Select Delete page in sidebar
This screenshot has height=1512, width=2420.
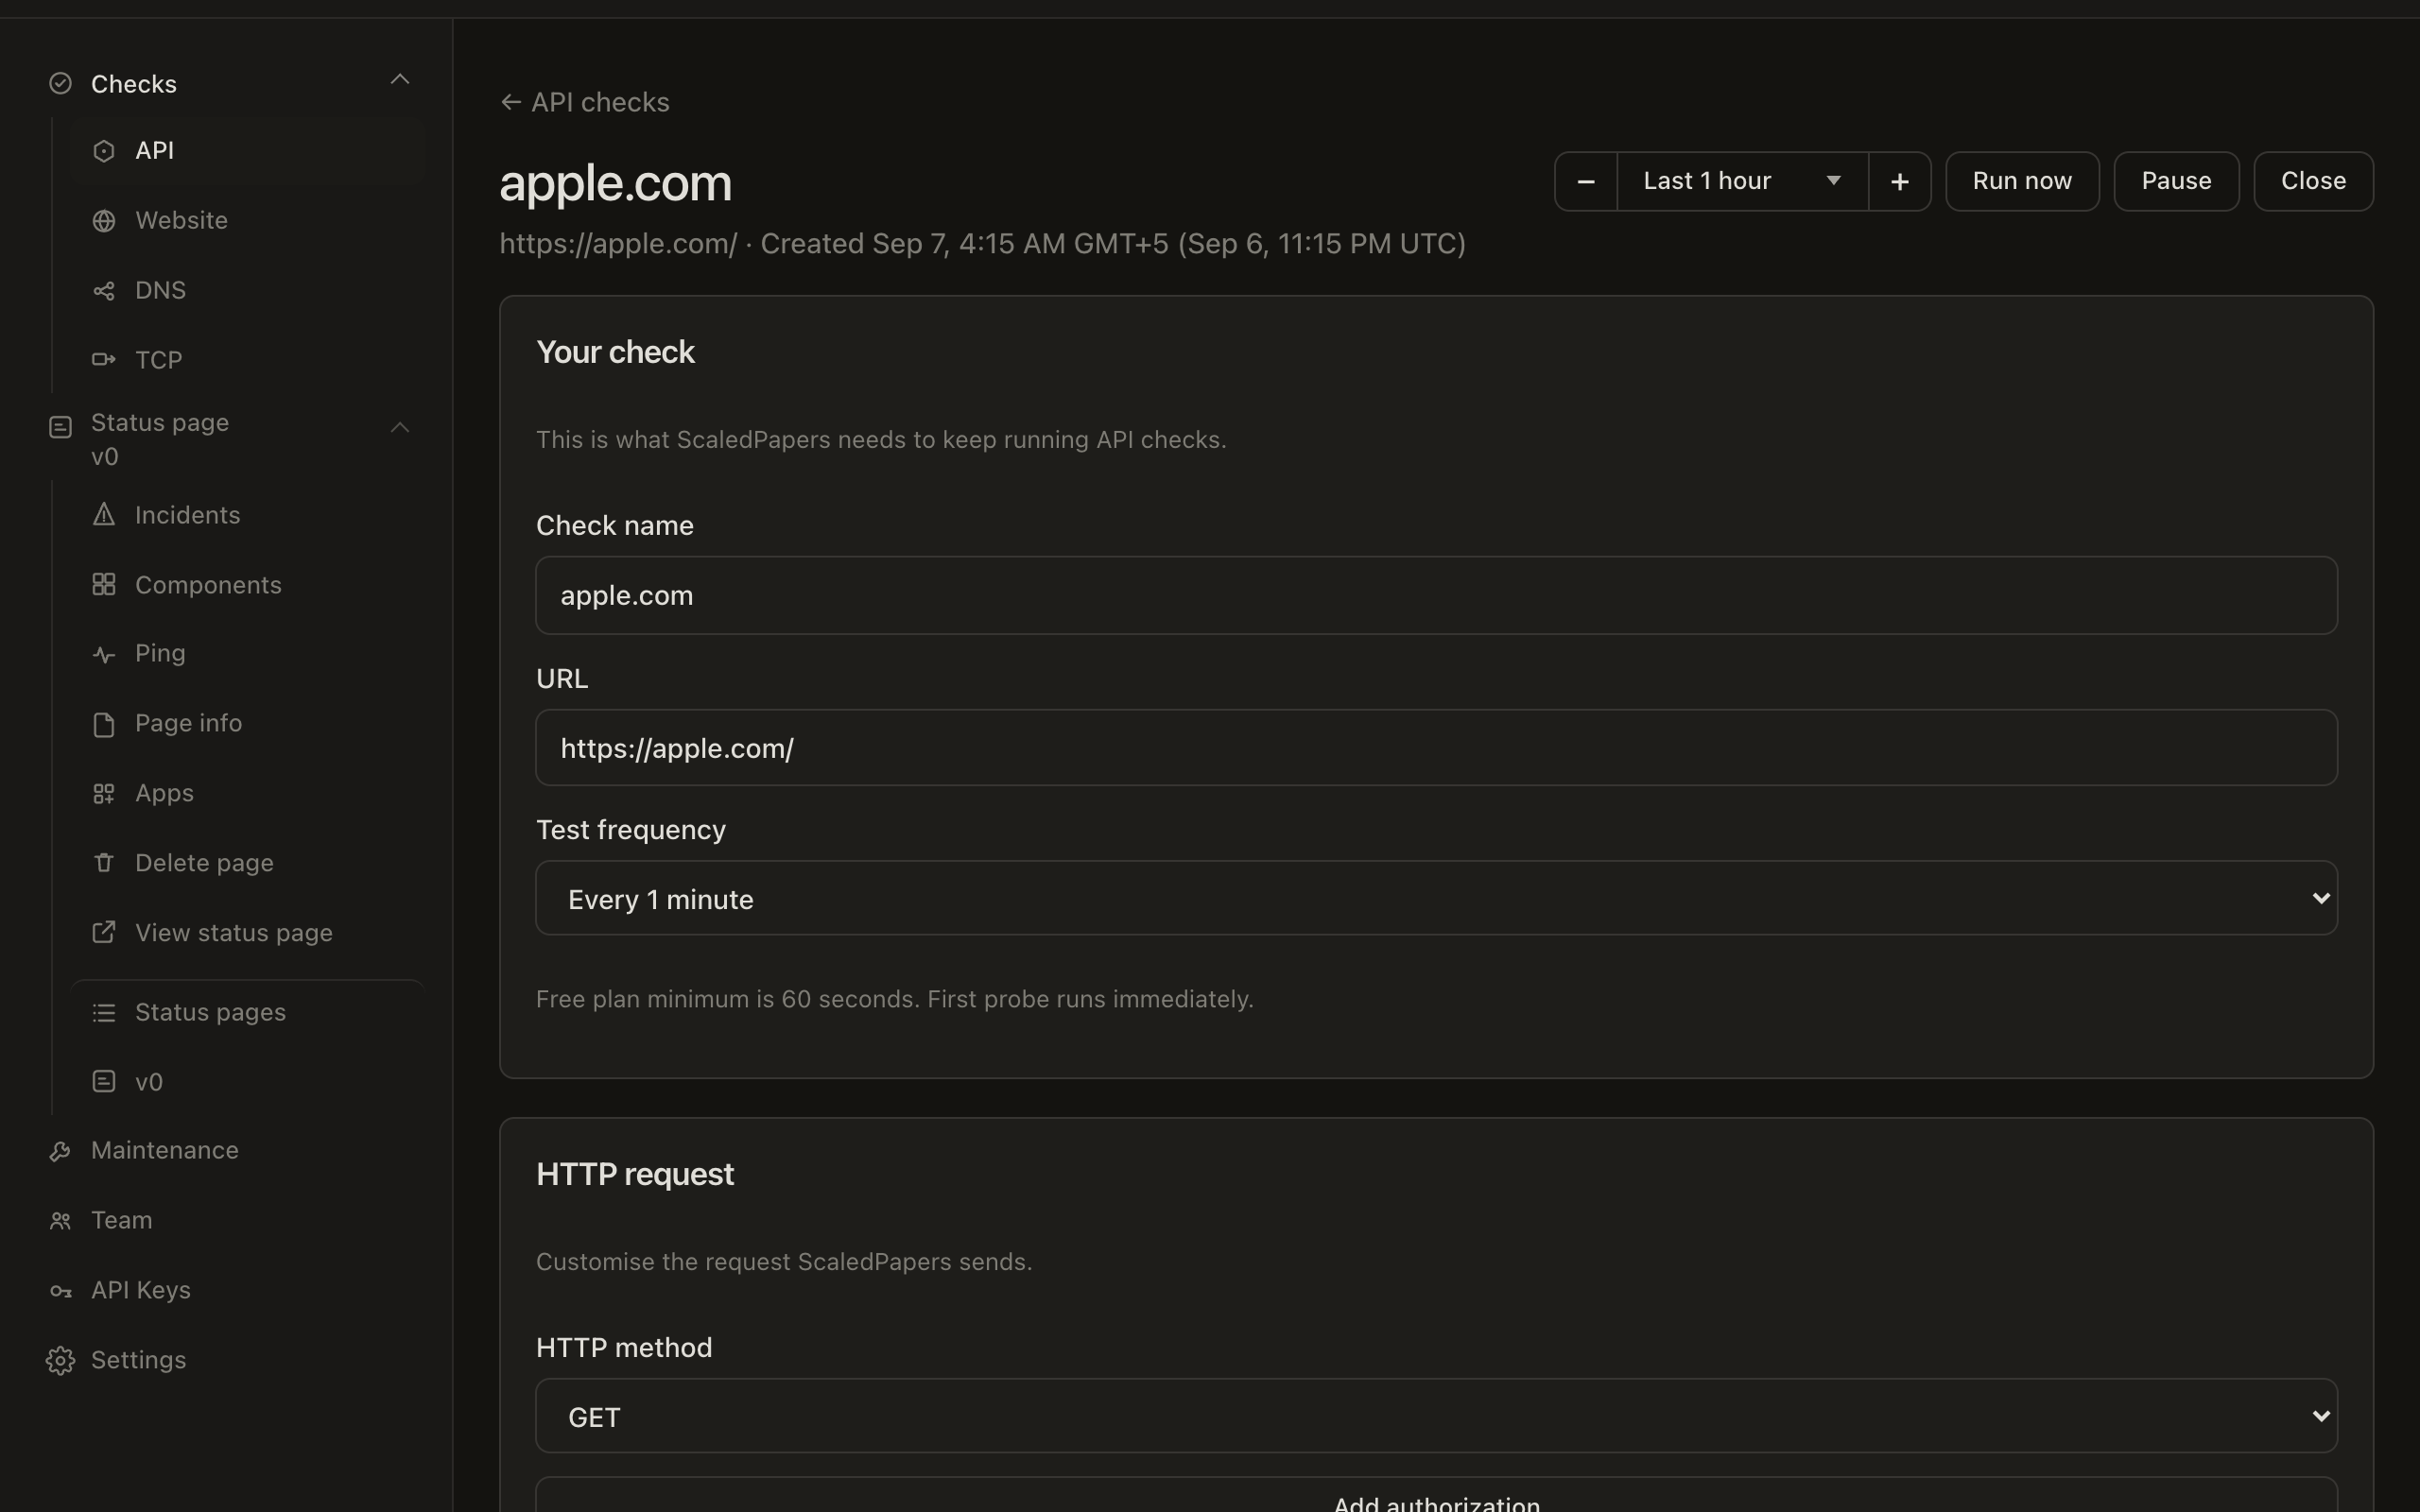coord(248,863)
